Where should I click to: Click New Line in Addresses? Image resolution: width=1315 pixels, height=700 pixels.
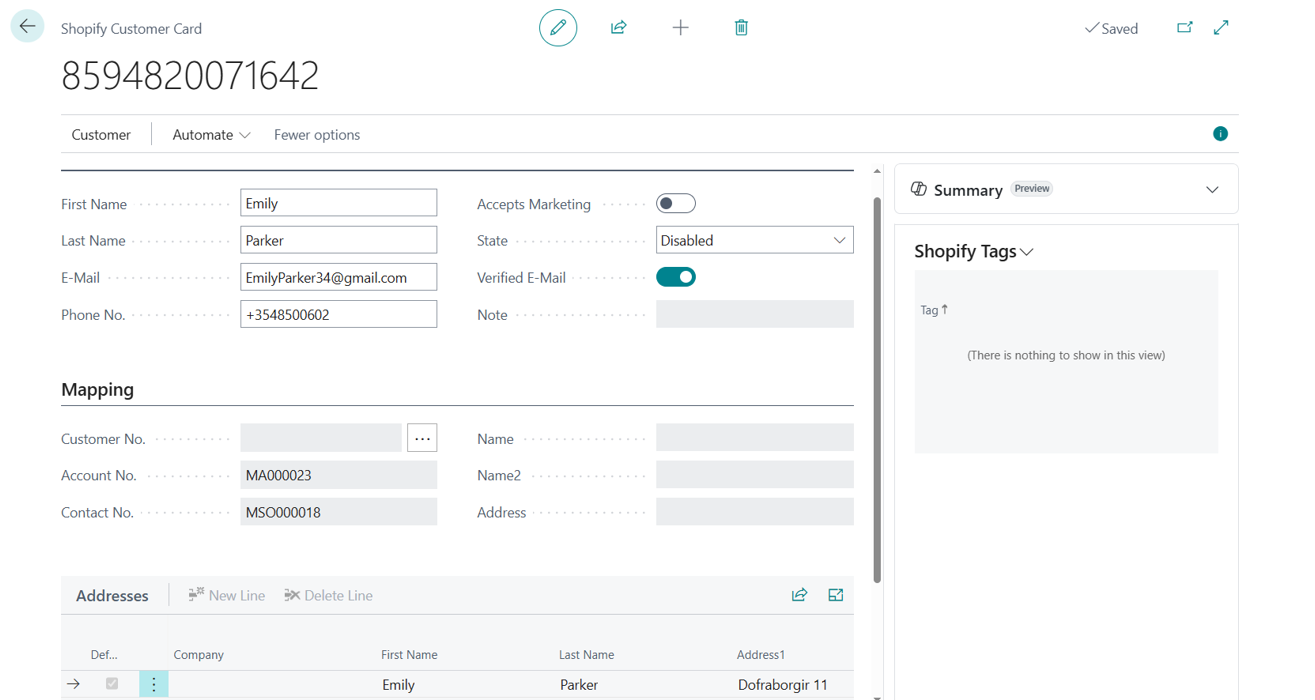coord(227,595)
